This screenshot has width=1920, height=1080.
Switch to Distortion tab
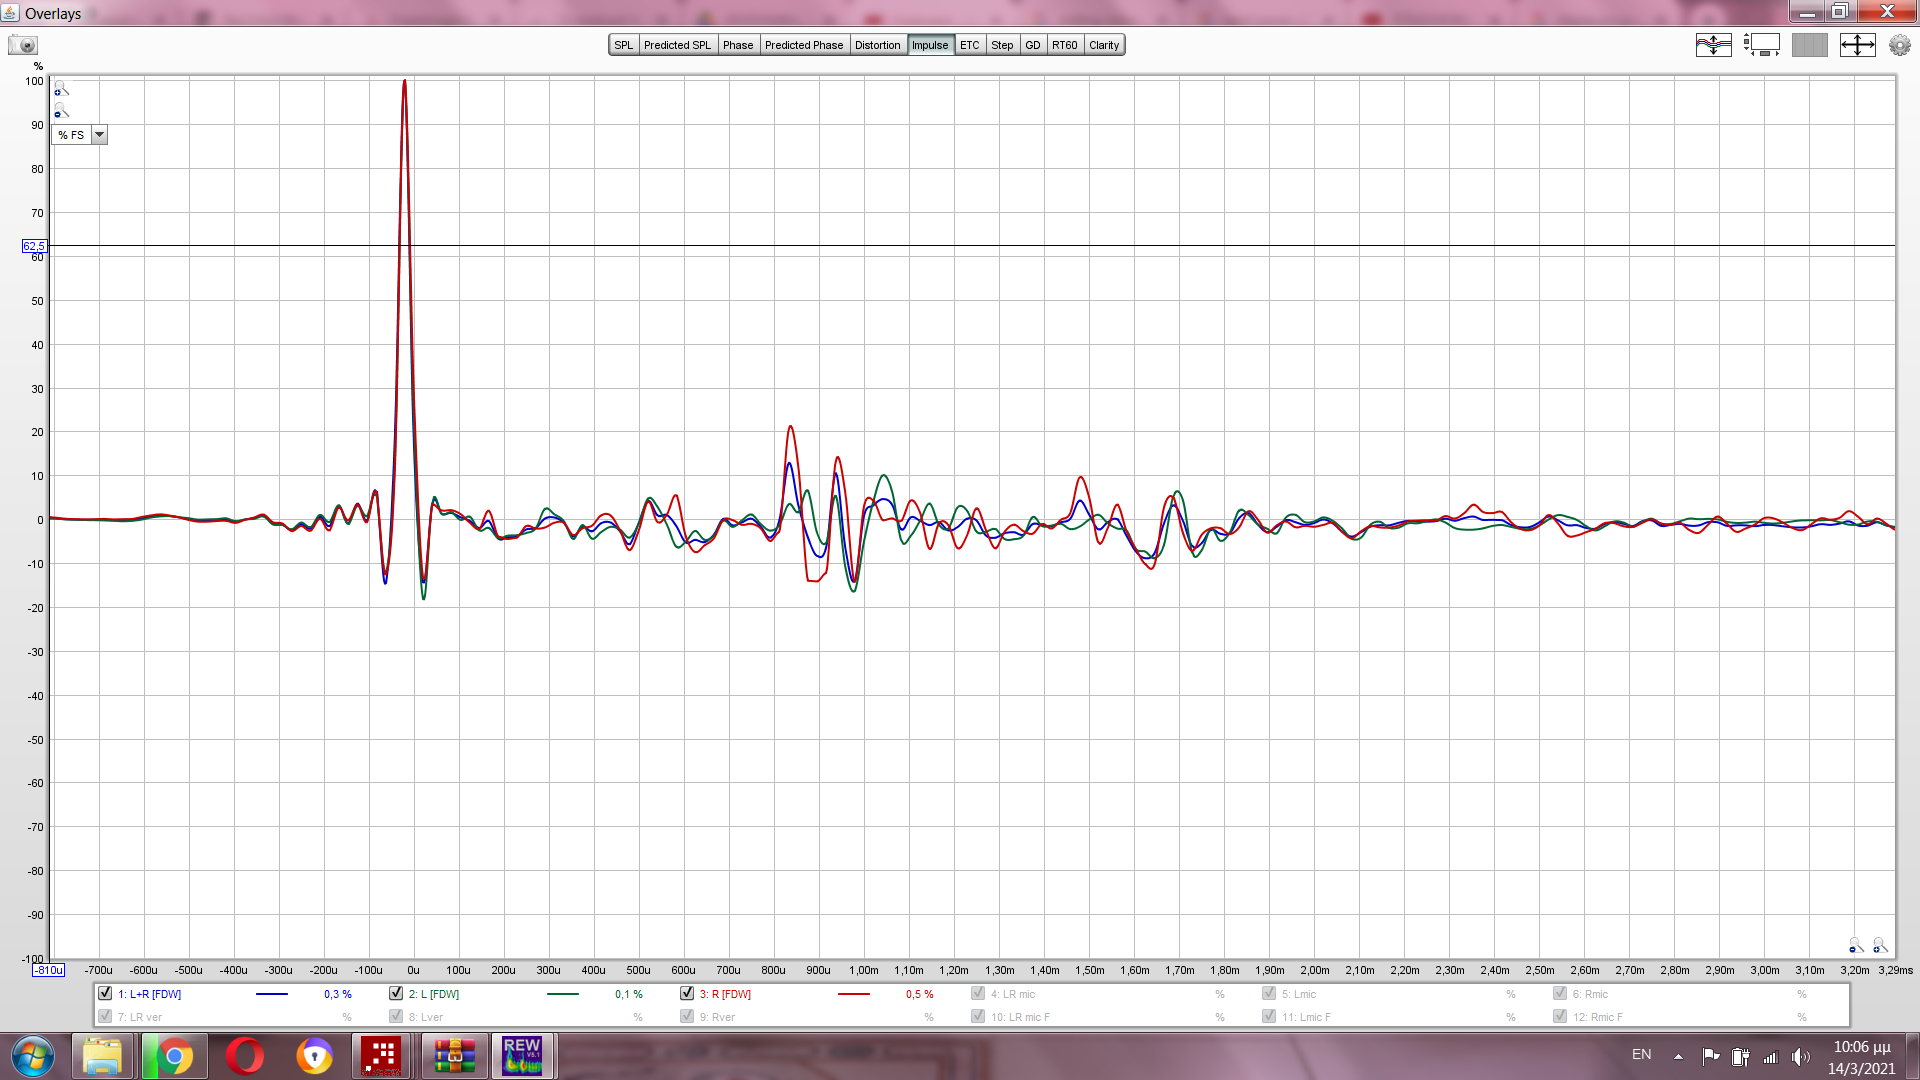click(878, 45)
